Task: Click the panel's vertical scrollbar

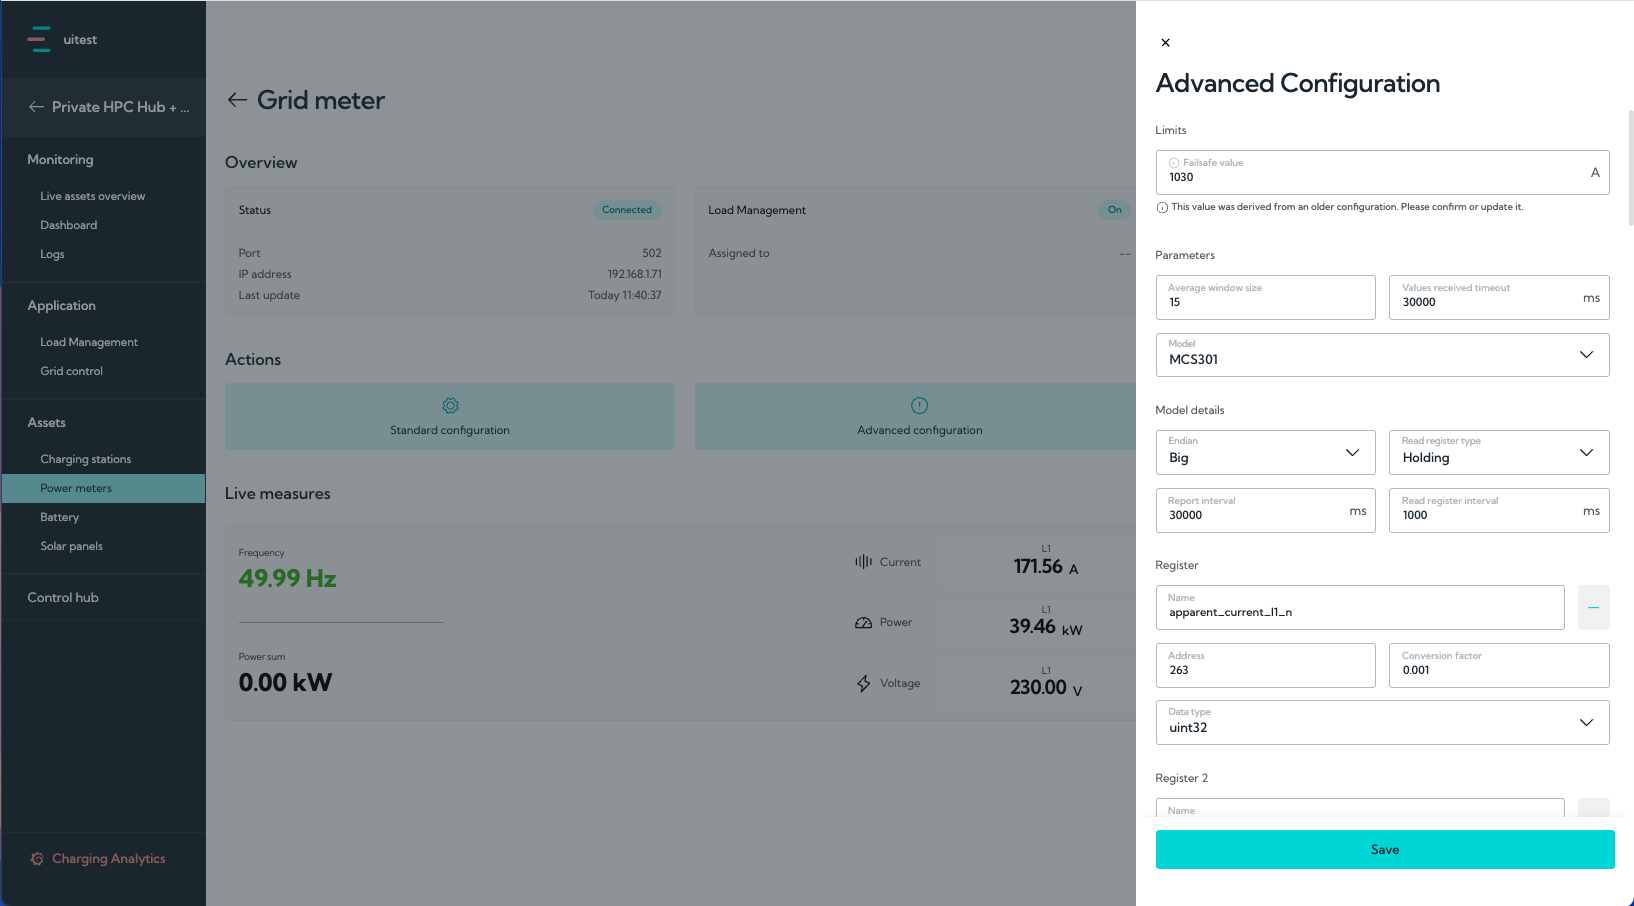Action: (1631, 167)
